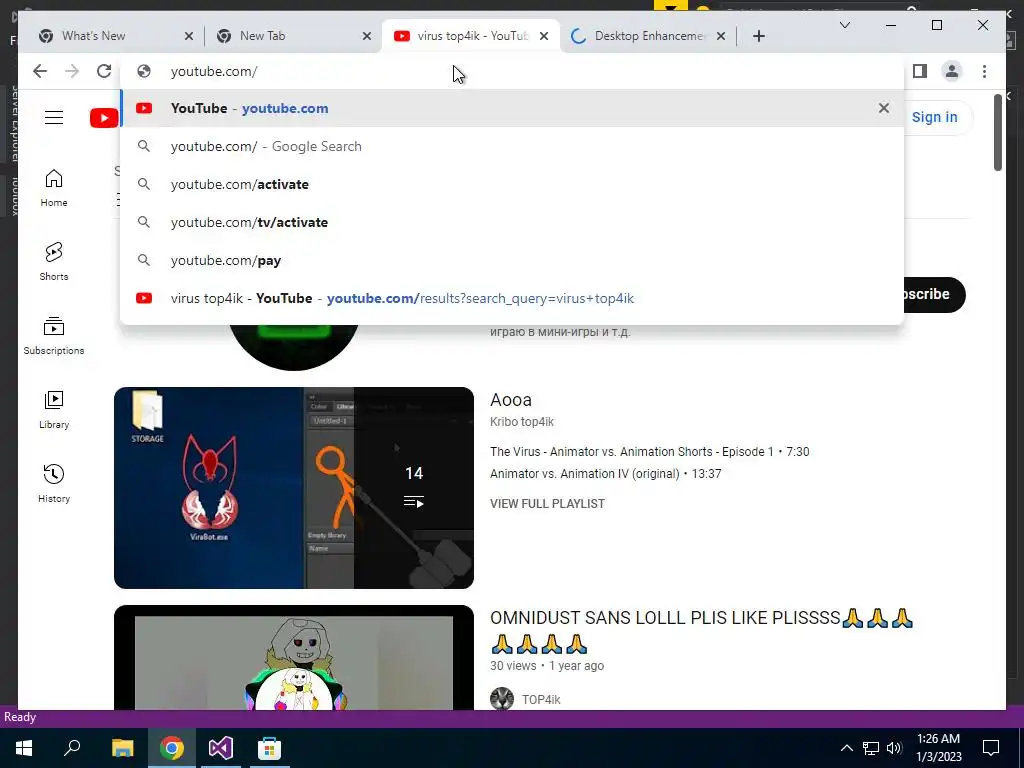Close the What's New tab

point(189,36)
